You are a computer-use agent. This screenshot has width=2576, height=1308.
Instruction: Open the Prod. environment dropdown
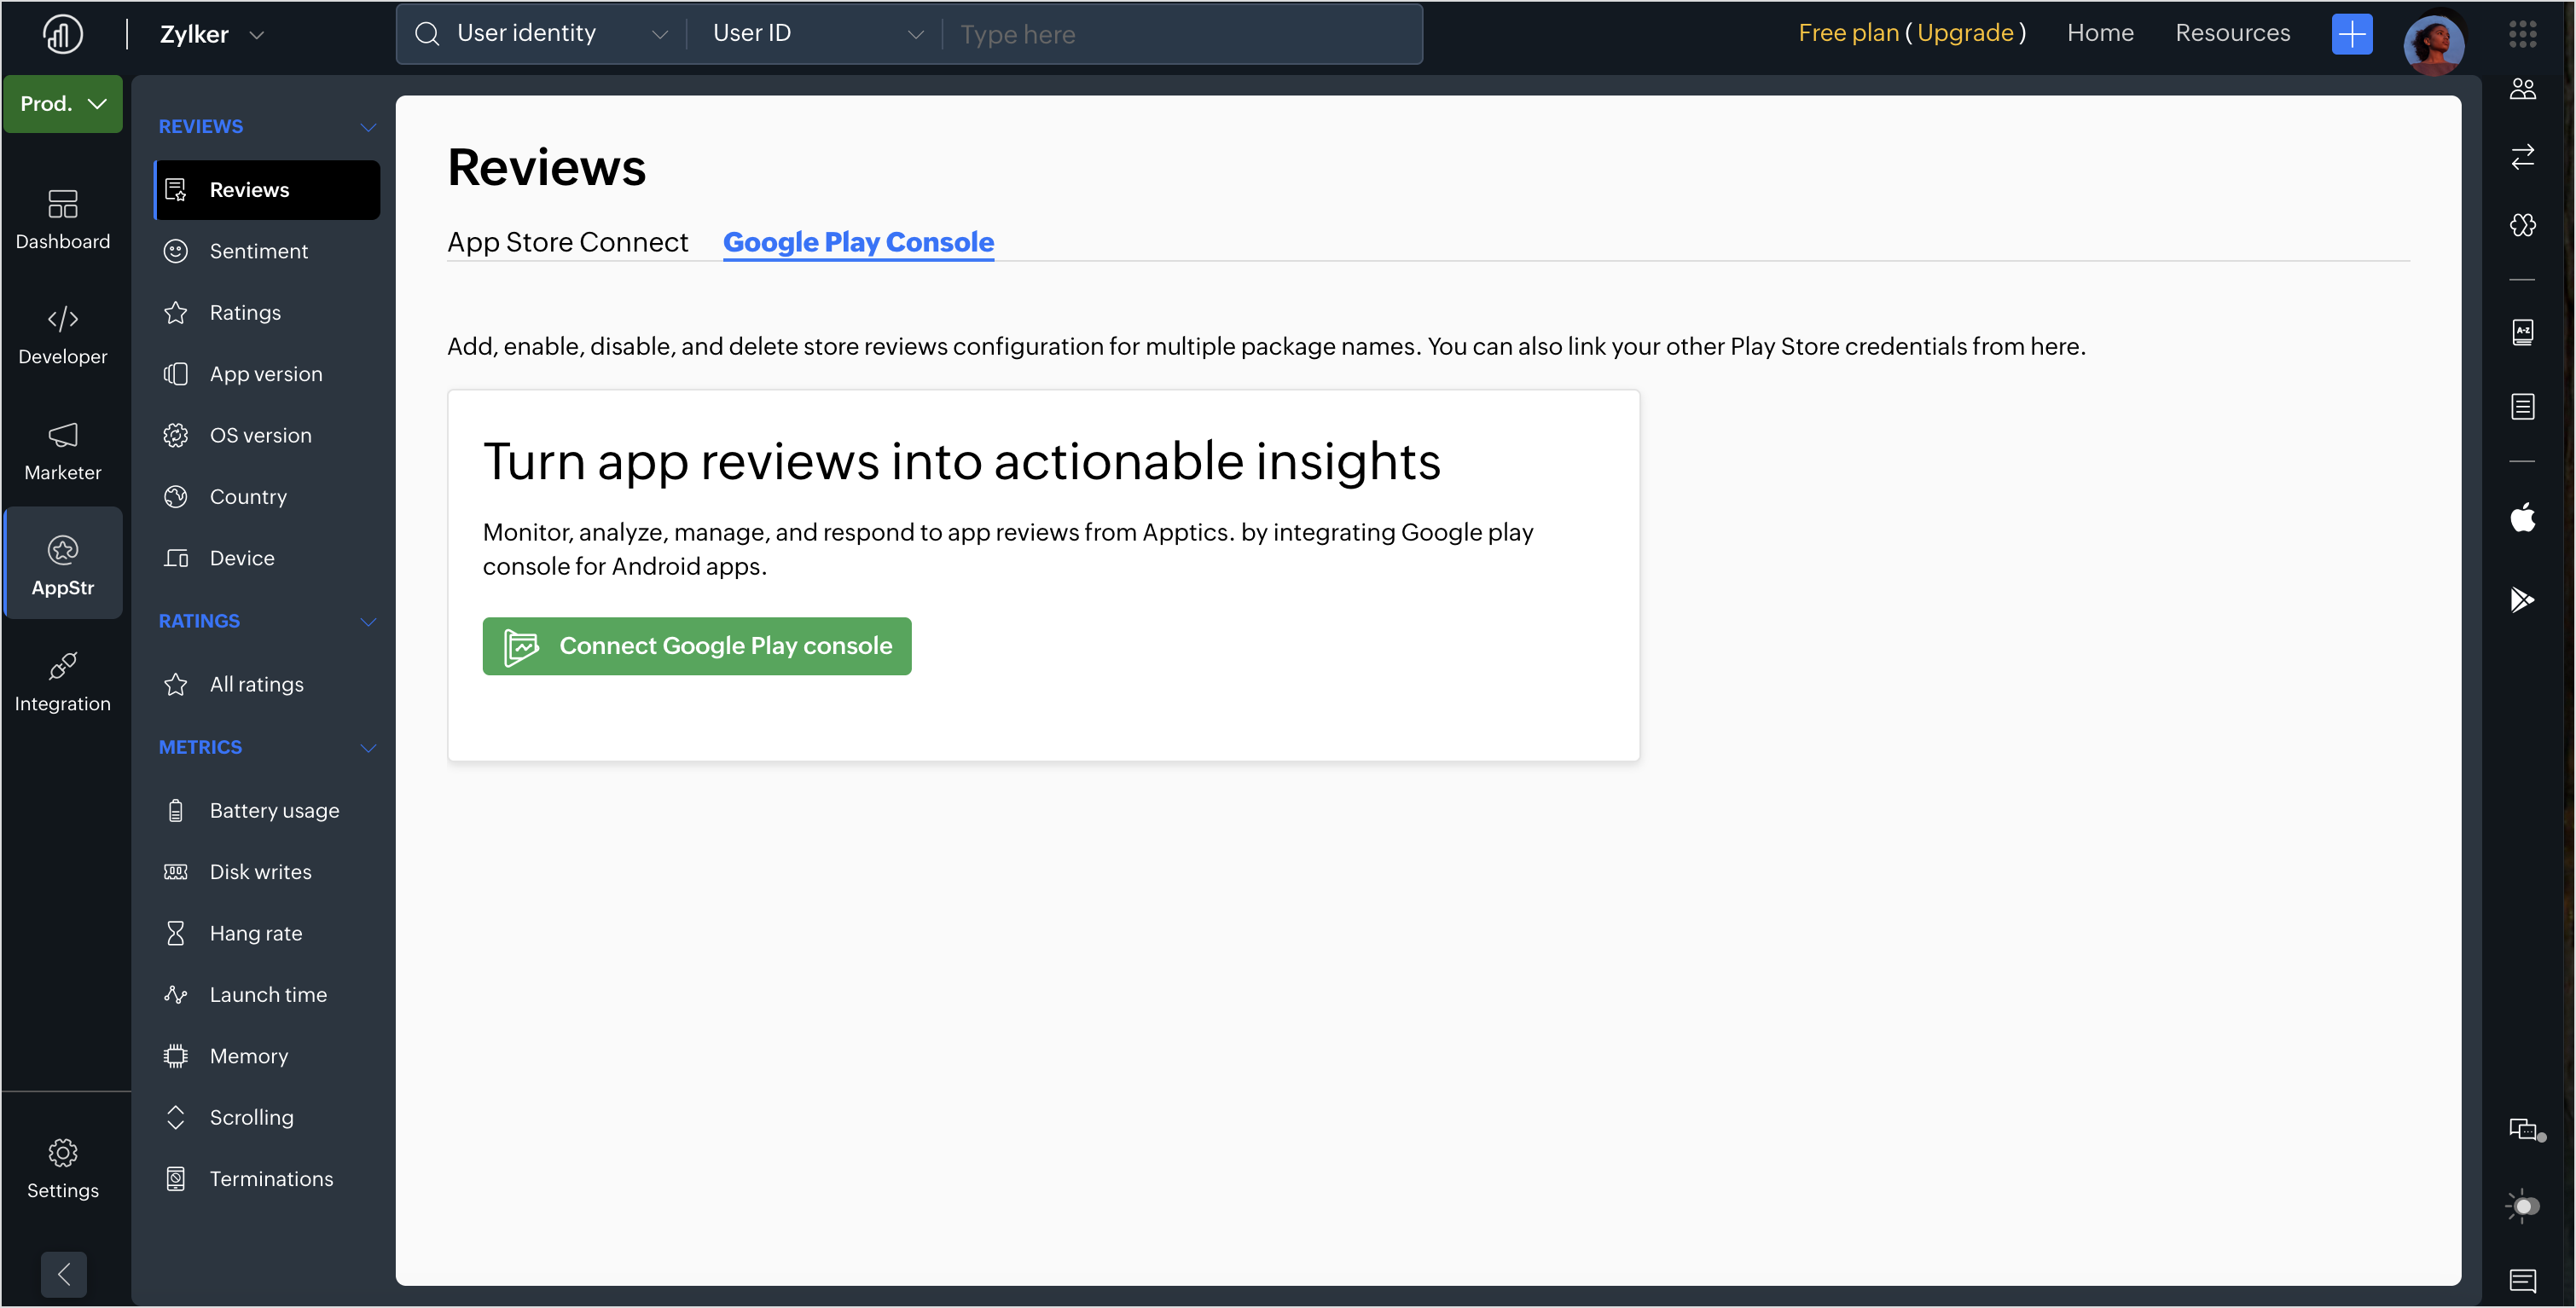pyautogui.click(x=63, y=103)
